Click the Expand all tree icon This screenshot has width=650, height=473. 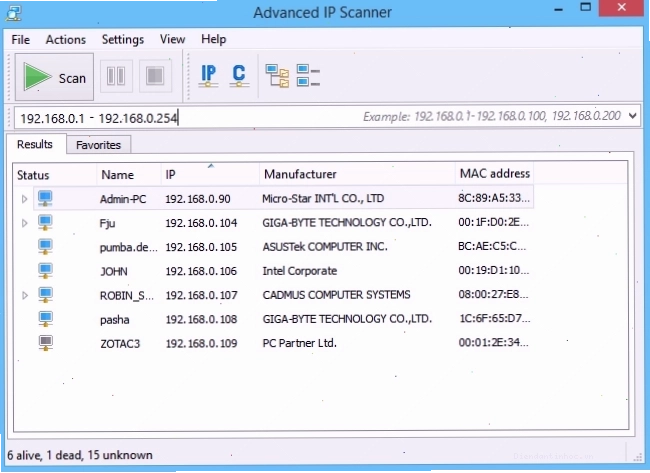point(277,76)
